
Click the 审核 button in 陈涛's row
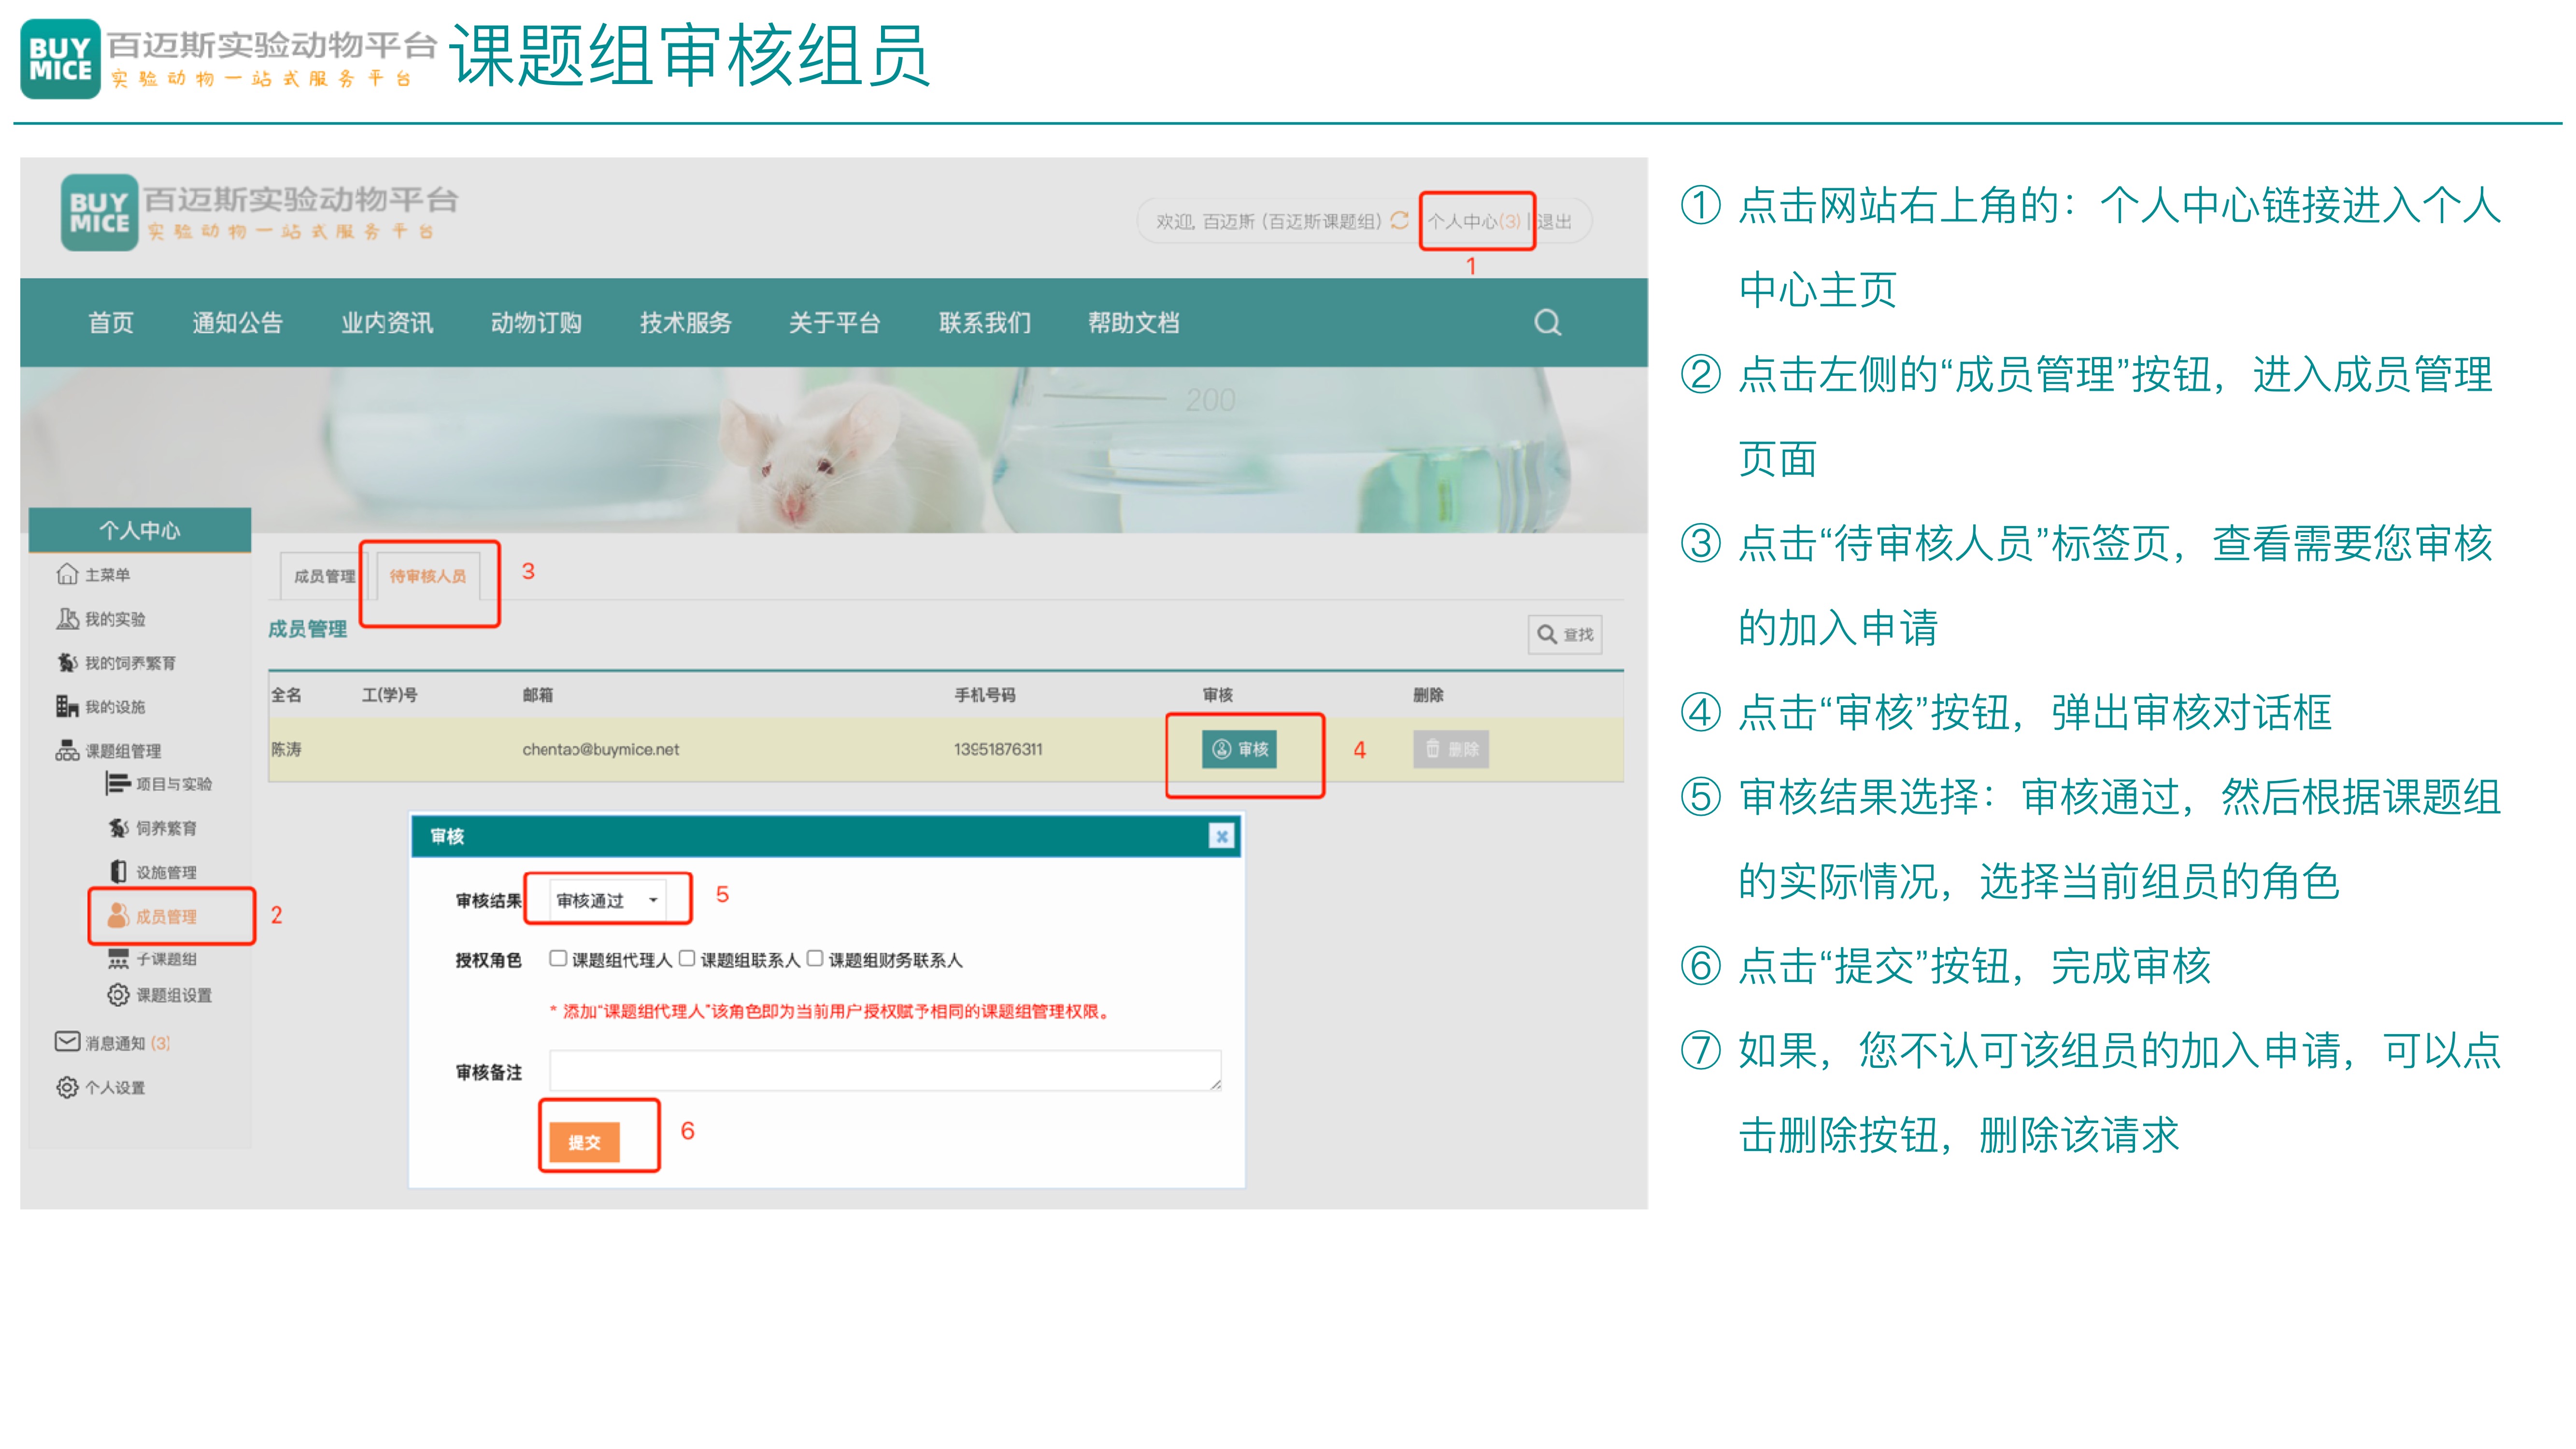point(1240,748)
